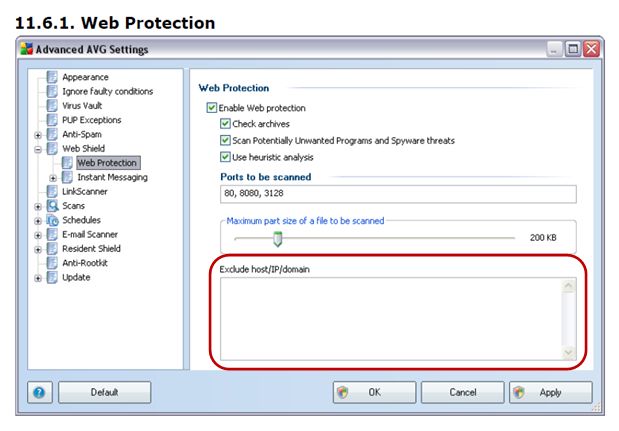
Task: Disable Use heuristic analysis checkbox
Action: [x=225, y=157]
